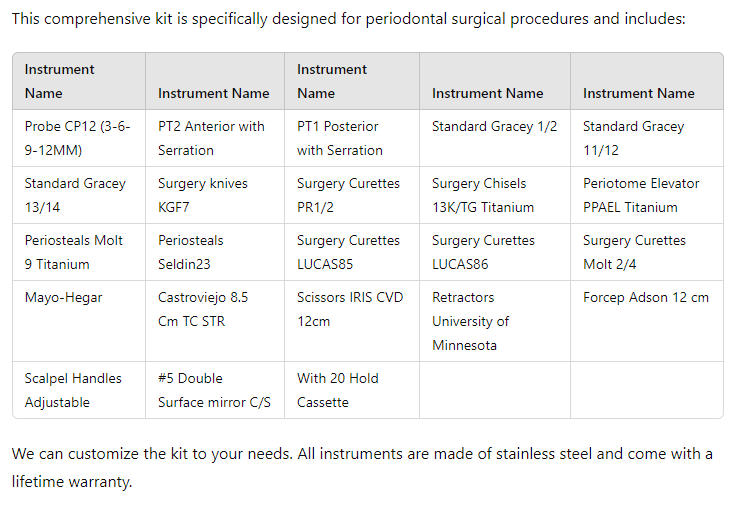Select the Surgery knives KGF7 cell
The height and width of the screenshot is (505, 734).
[213, 195]
